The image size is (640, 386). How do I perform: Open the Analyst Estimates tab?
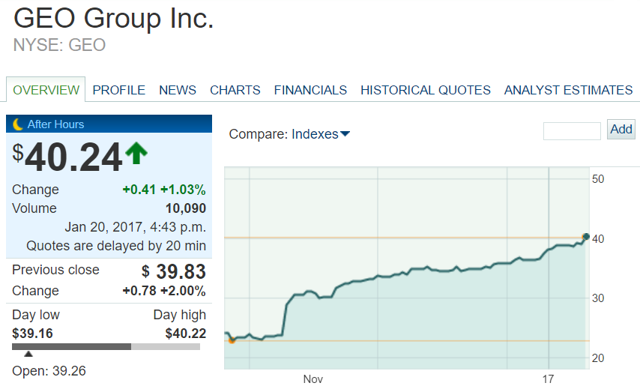pos(568,90)
